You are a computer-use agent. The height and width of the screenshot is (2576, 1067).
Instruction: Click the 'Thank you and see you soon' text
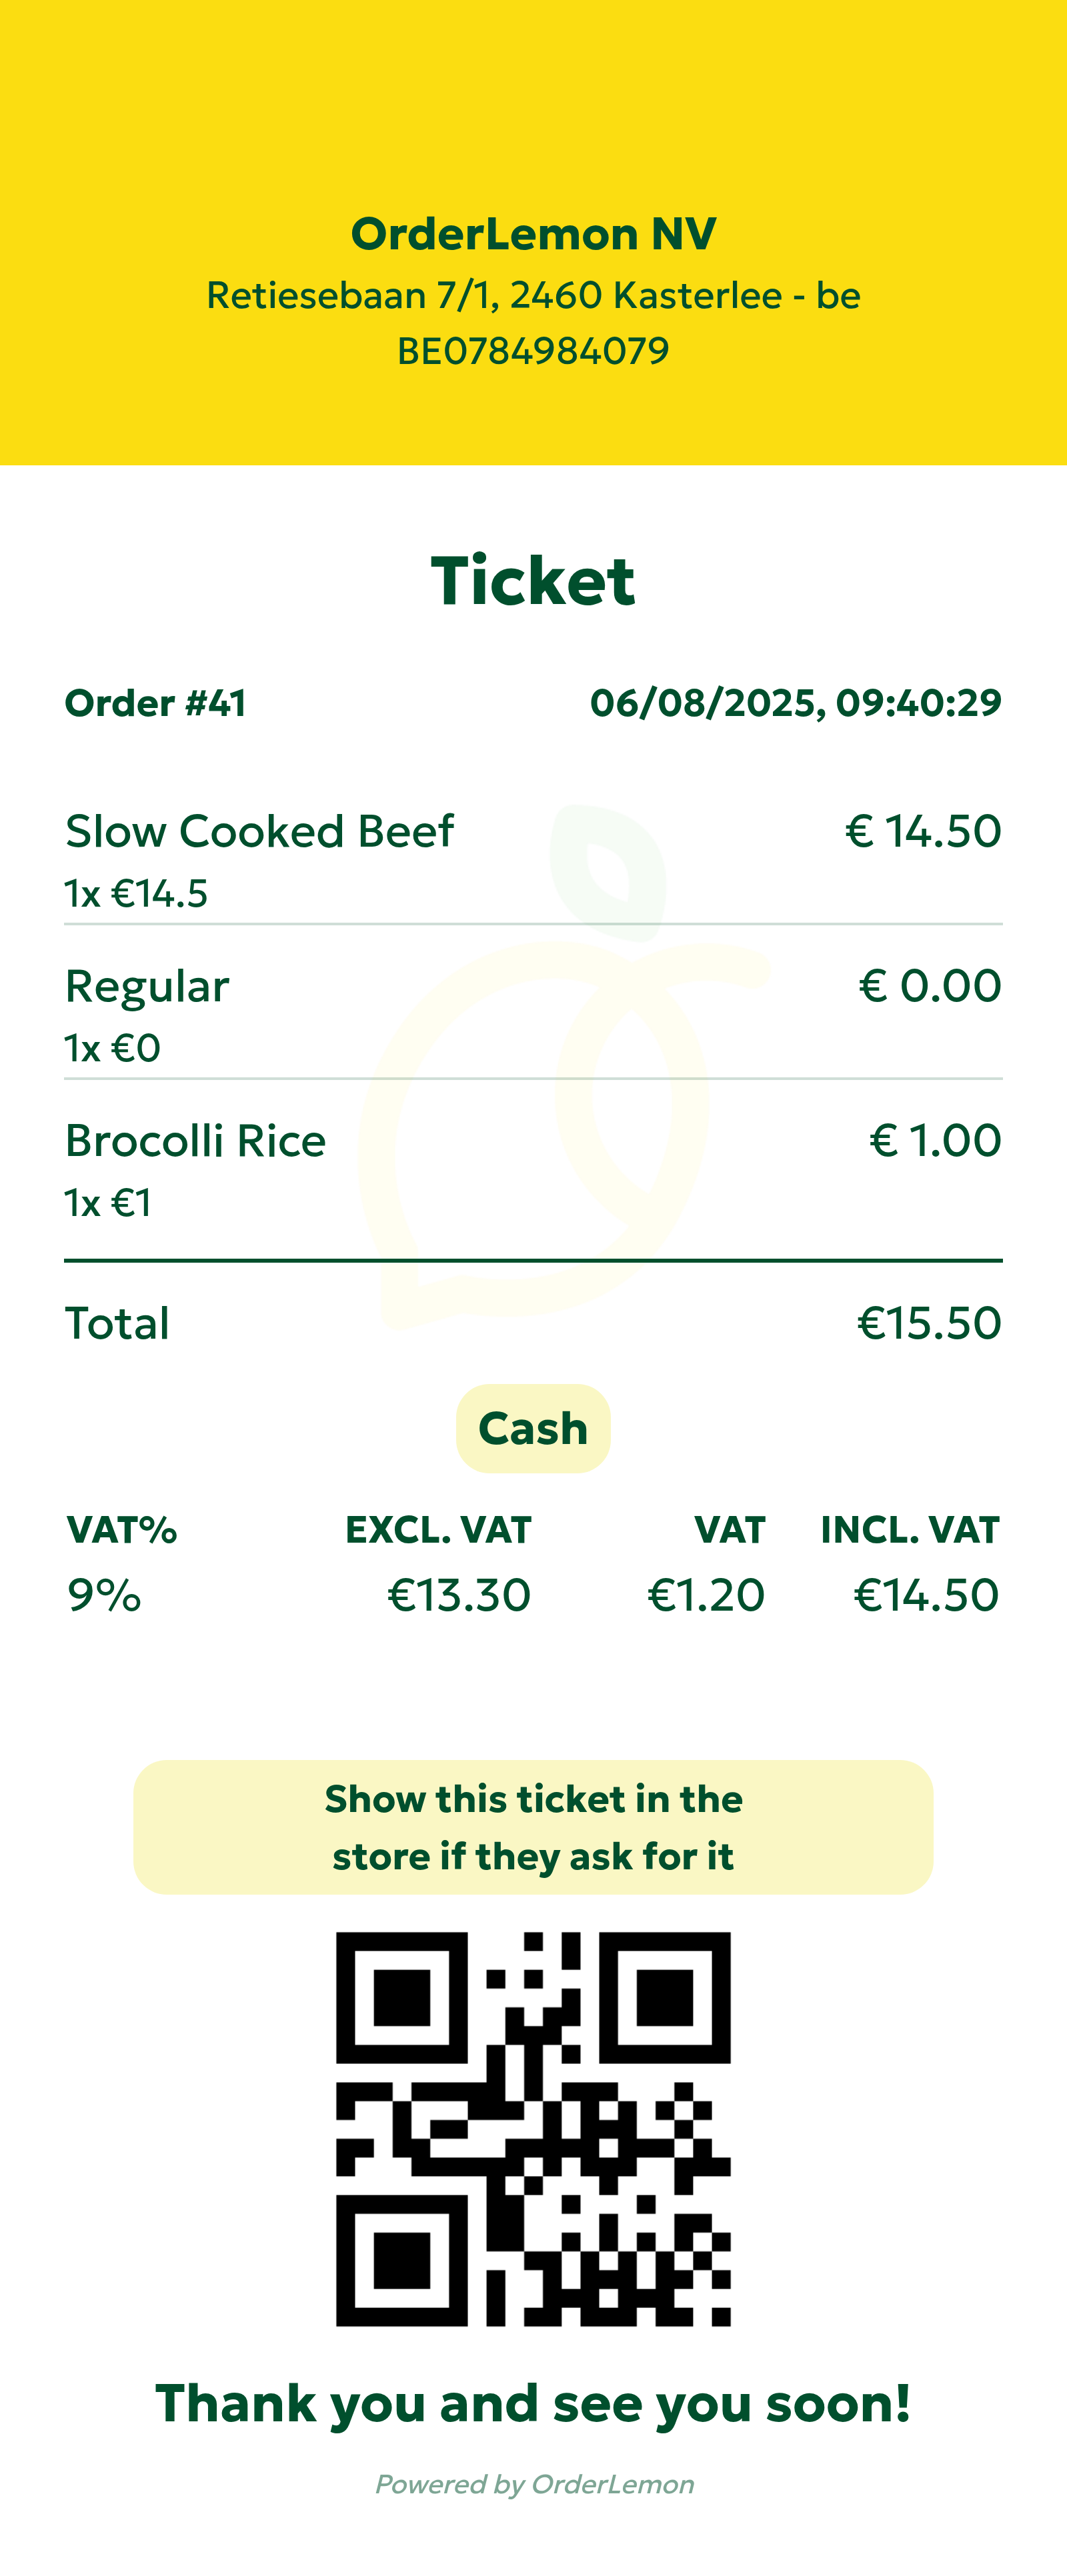pos(533,2403)
